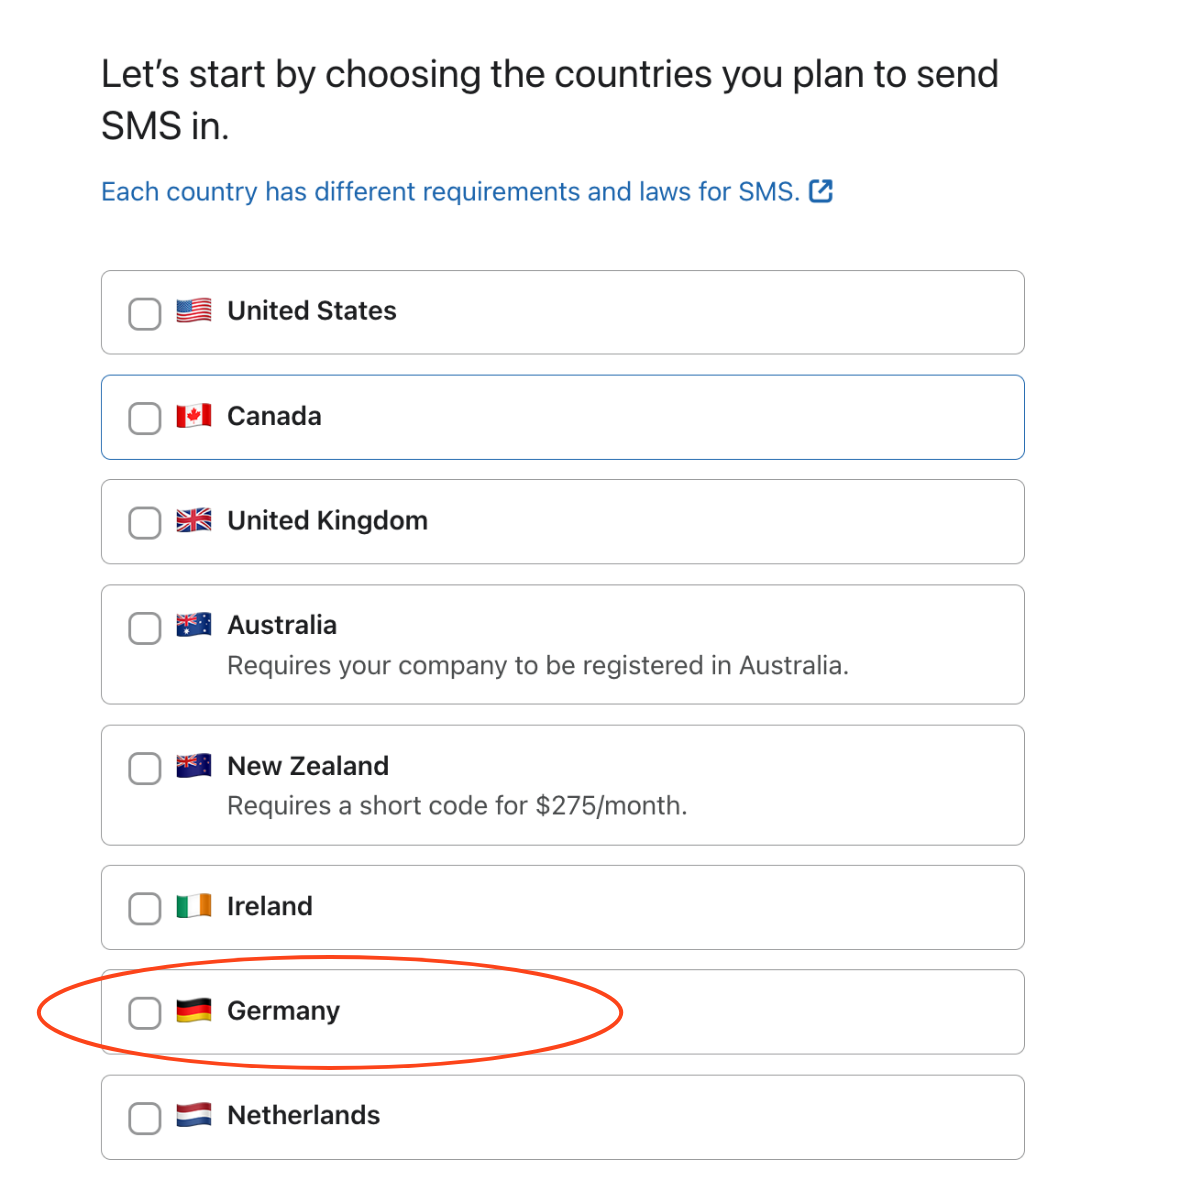Click the Netherlands flag icon
The image size is (1200, 1200).
pos(194,1115)
